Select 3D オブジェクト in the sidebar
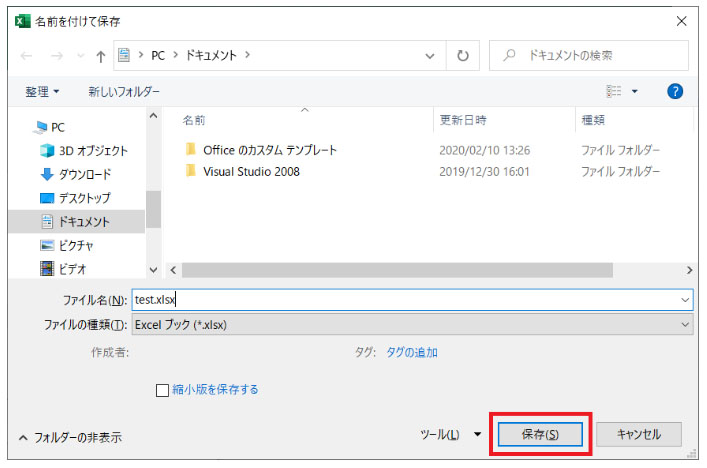The width and height of the screenshot is (707, 468). 84,151
